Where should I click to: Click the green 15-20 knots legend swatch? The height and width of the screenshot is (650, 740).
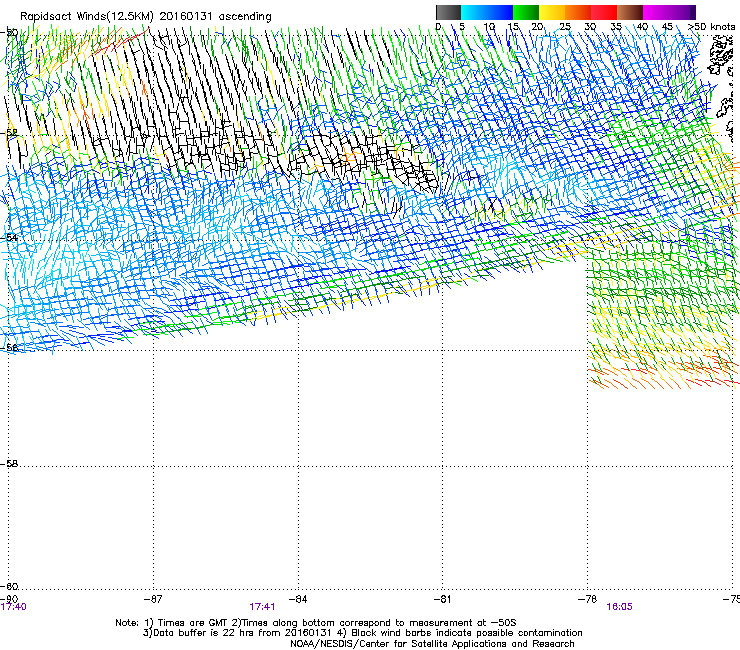click(x=526, y=12)
